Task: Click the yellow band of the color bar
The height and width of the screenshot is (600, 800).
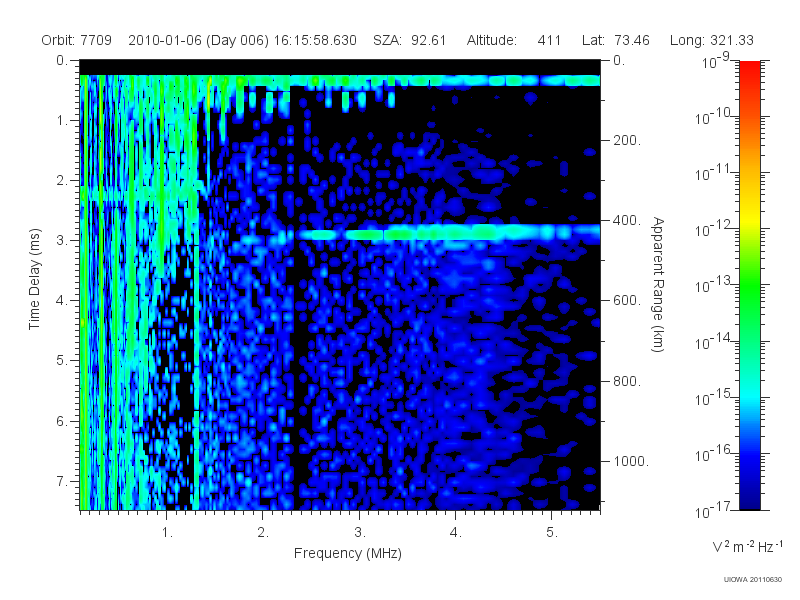Action: [x=749, y=217]
